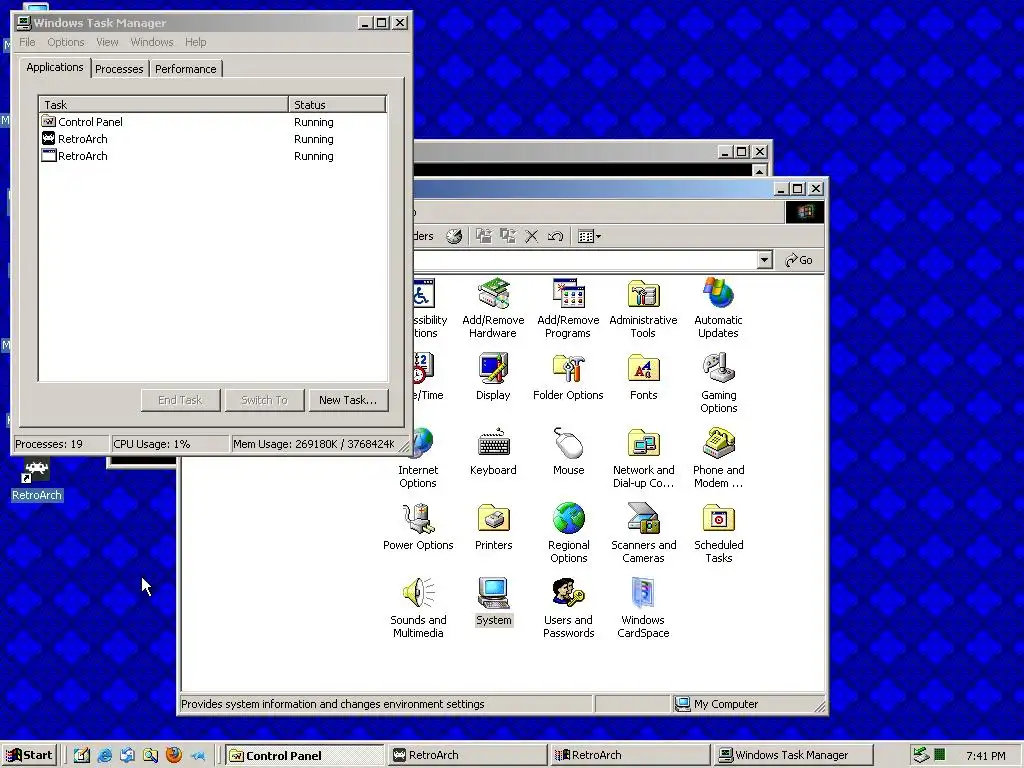Click the scroll-up arrow in RetroArch console window
The width and height of the screenshot is (1024, 768).
(x=759, y=171)
